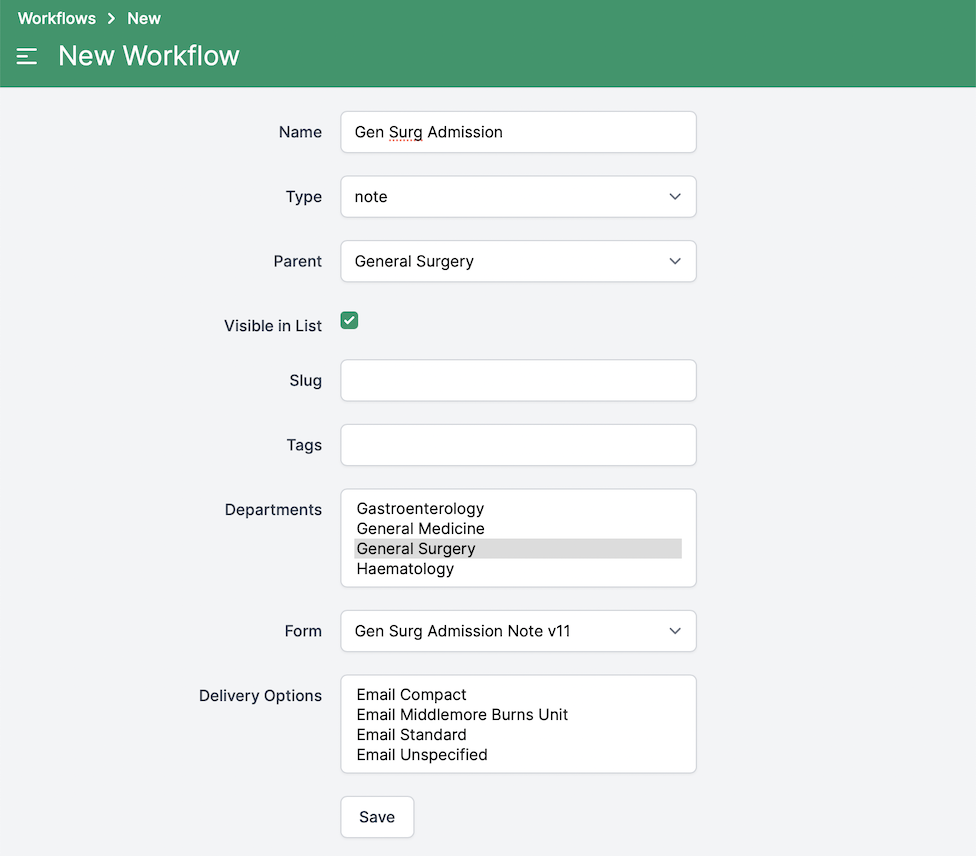Select General Medicine department

coord(420,529)
